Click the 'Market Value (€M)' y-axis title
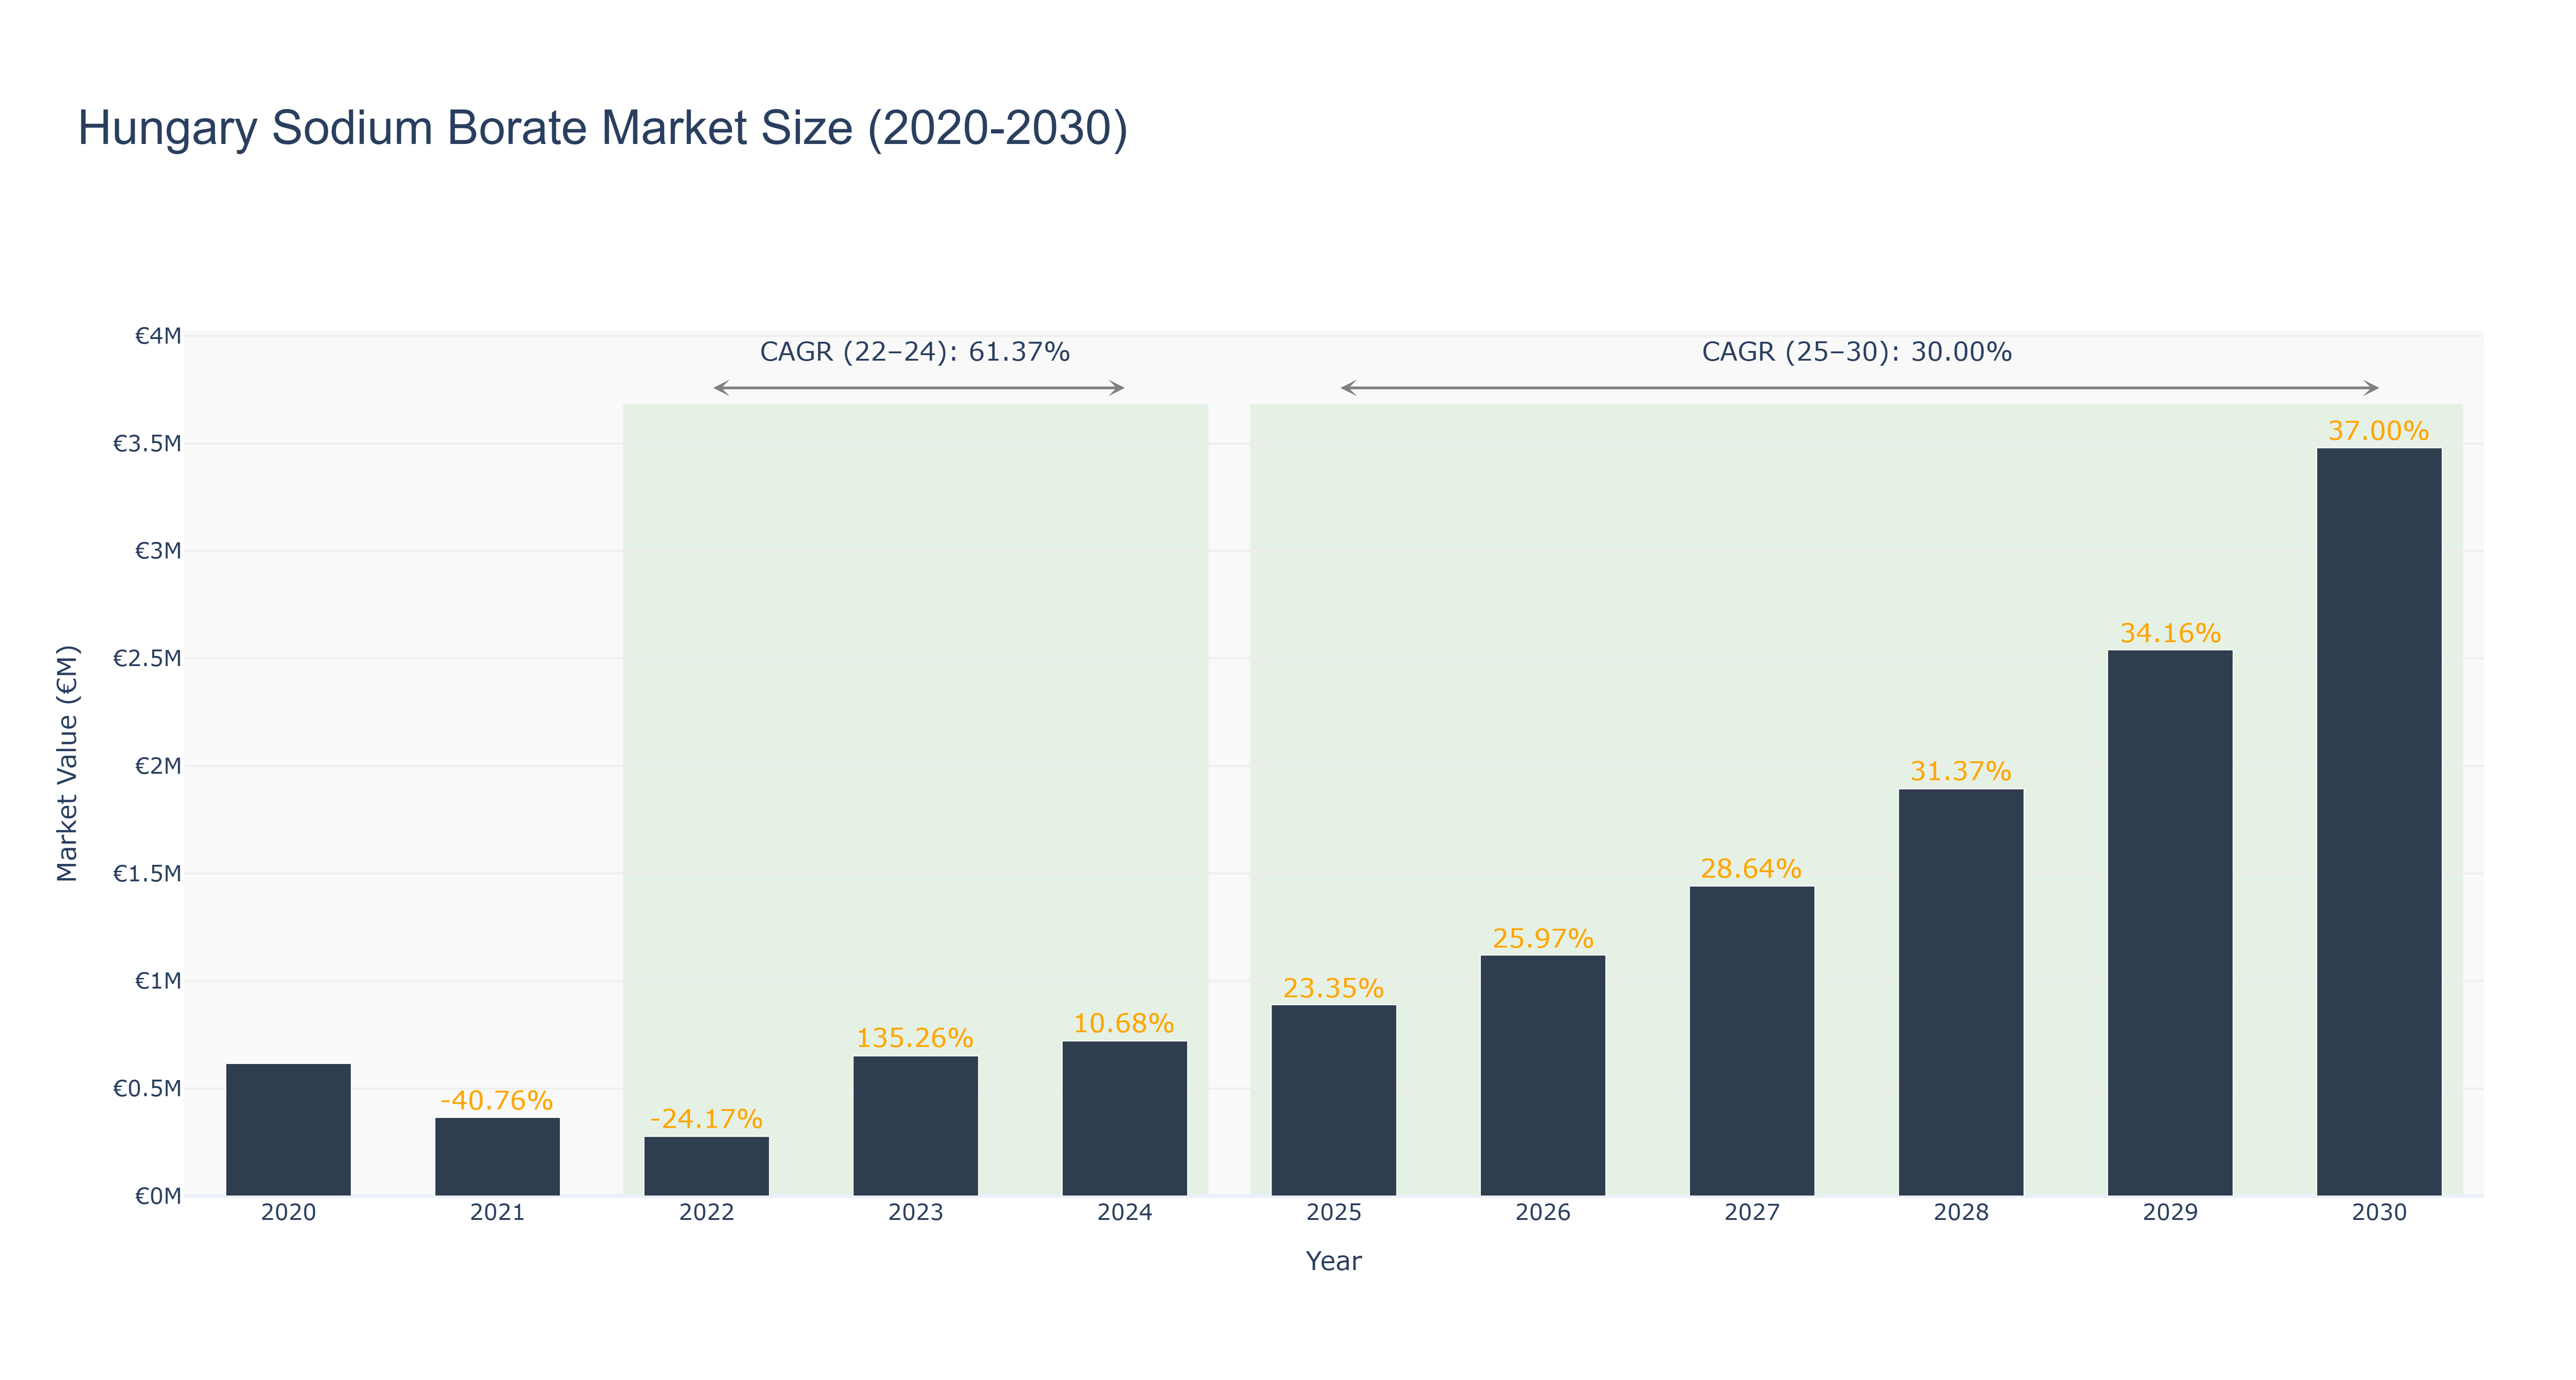The width and height of the screenshot is (2576, 1380). [67, 764]
